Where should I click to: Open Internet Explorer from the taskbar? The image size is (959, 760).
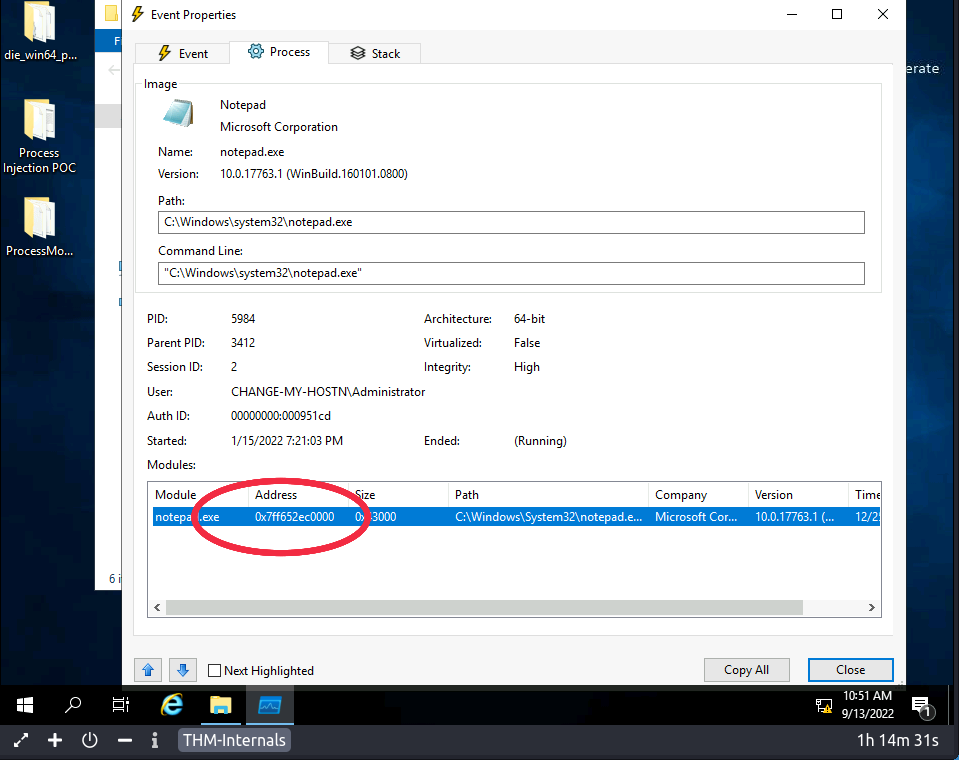point(172,705)
